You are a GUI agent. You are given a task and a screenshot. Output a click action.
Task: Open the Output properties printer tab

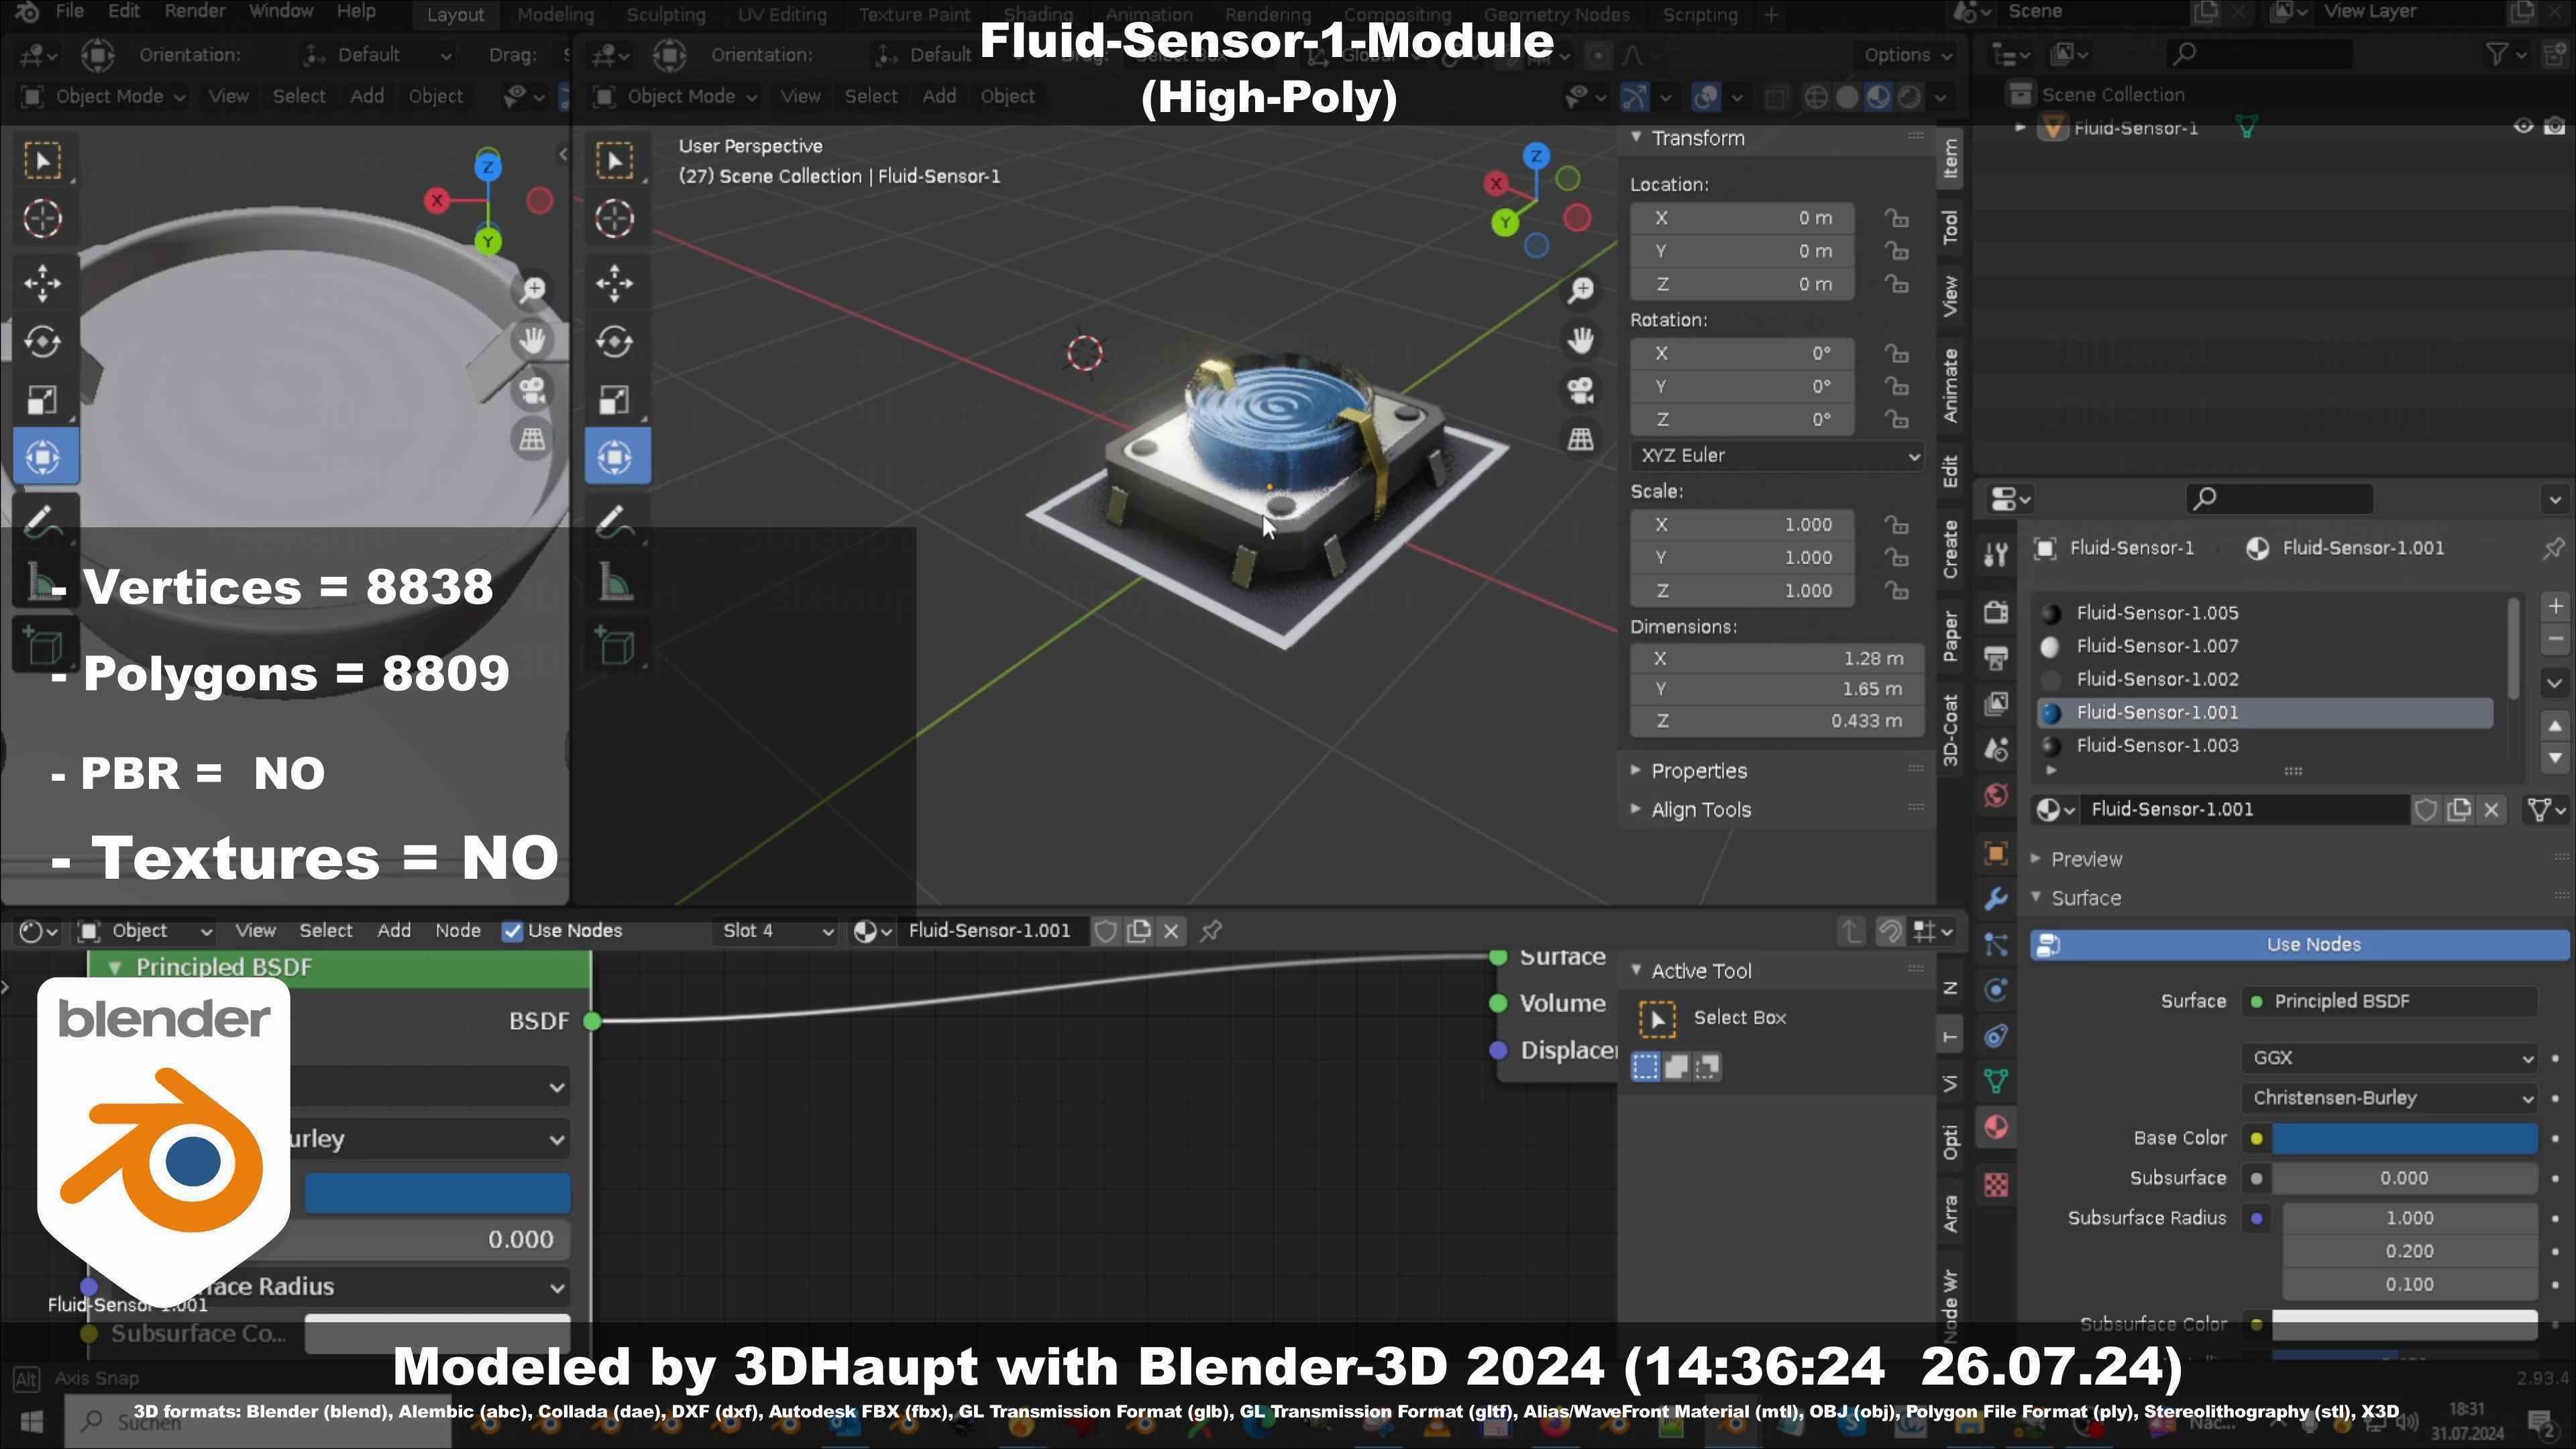(x=1996, y=658)
